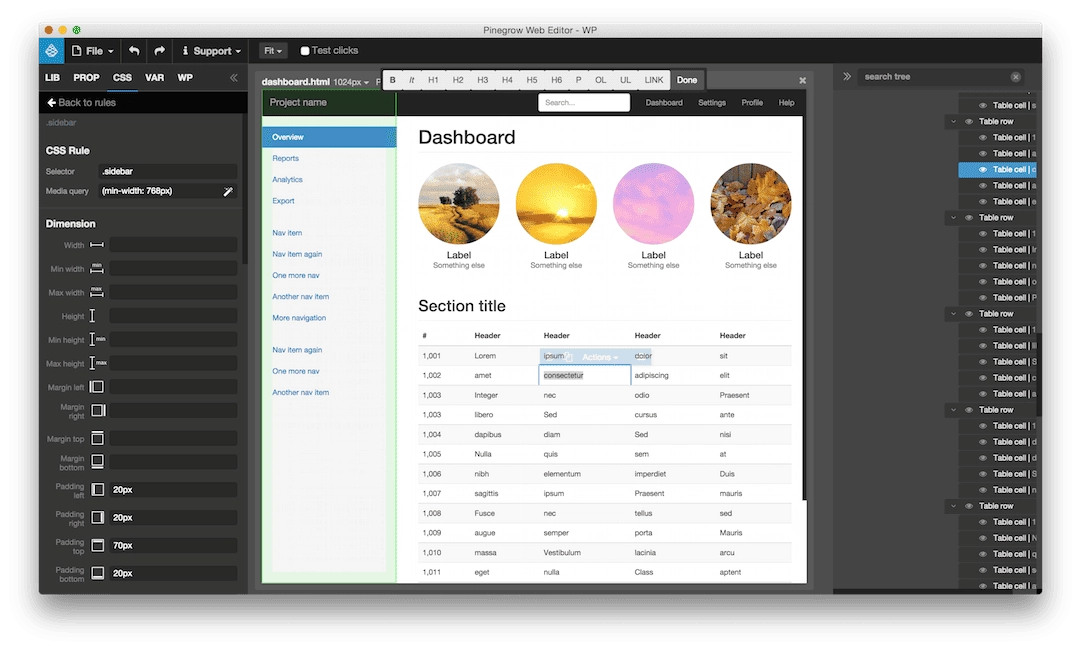Screen dimensions: 1081x650
Task: Select the CSS tab
Action: point(122,78)
